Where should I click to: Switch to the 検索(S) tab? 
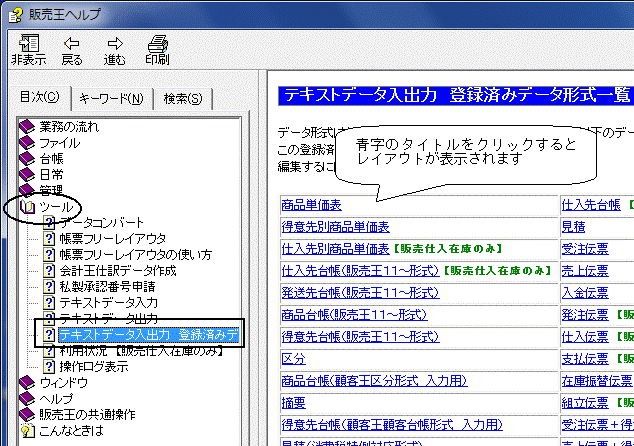(183, 99)
